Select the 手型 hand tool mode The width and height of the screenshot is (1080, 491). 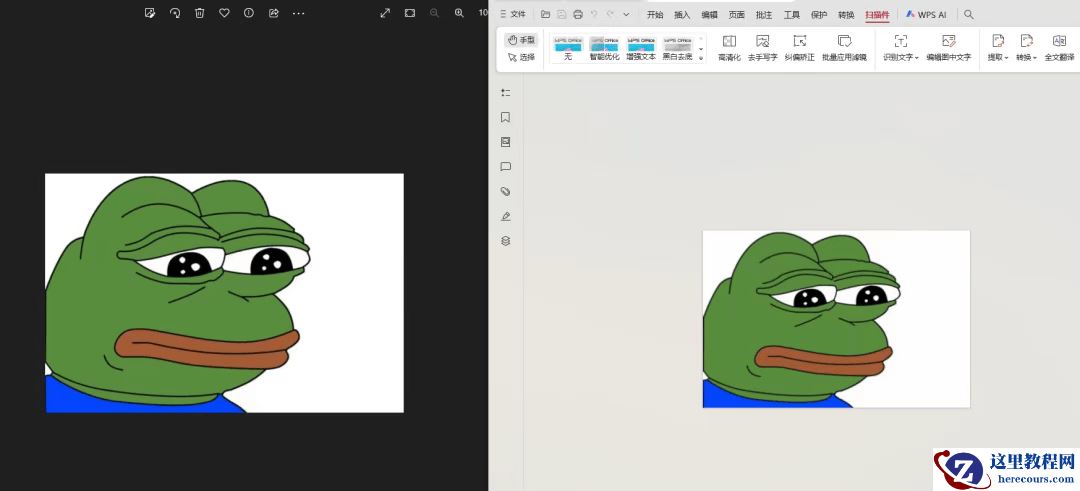click(x=521, y=40)
